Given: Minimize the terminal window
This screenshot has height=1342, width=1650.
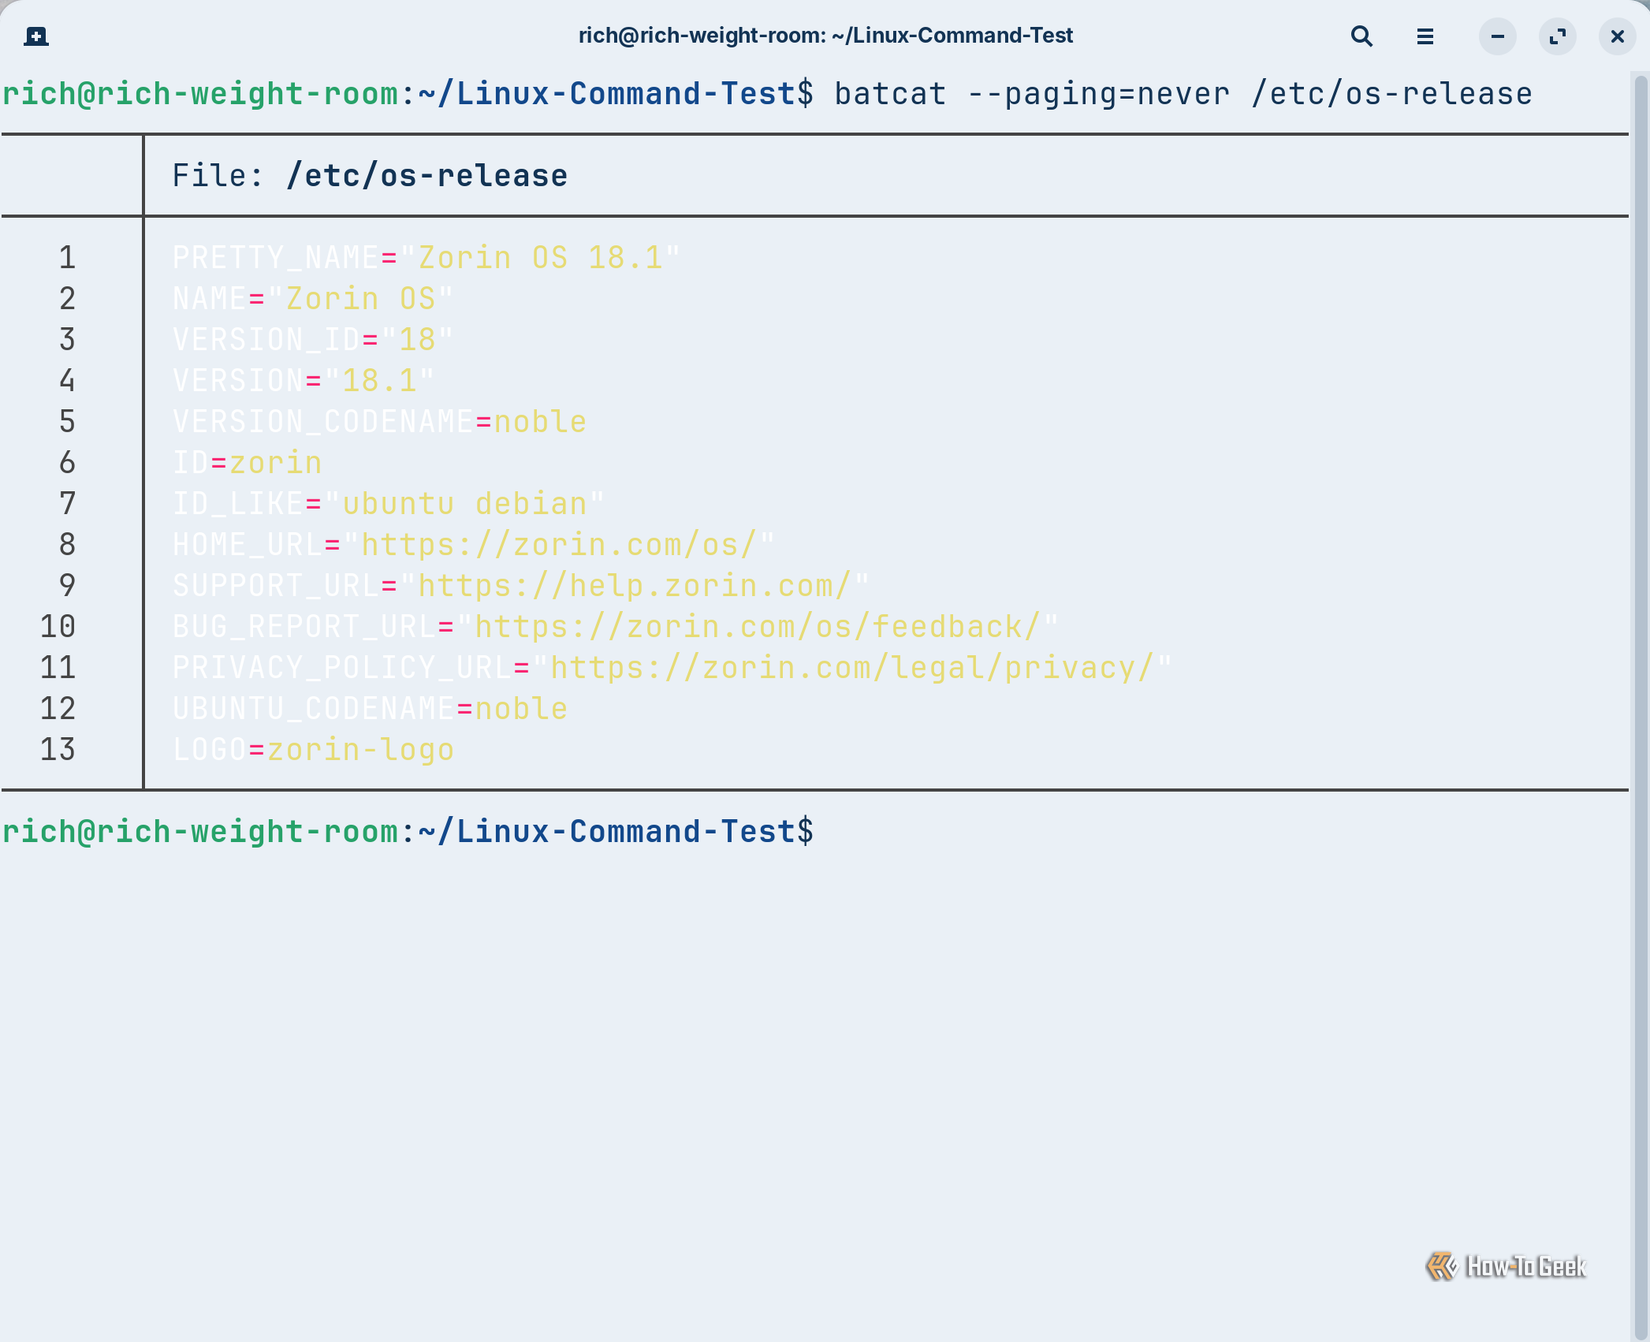Looking at the screenshot, I should tap(1497, 36).
